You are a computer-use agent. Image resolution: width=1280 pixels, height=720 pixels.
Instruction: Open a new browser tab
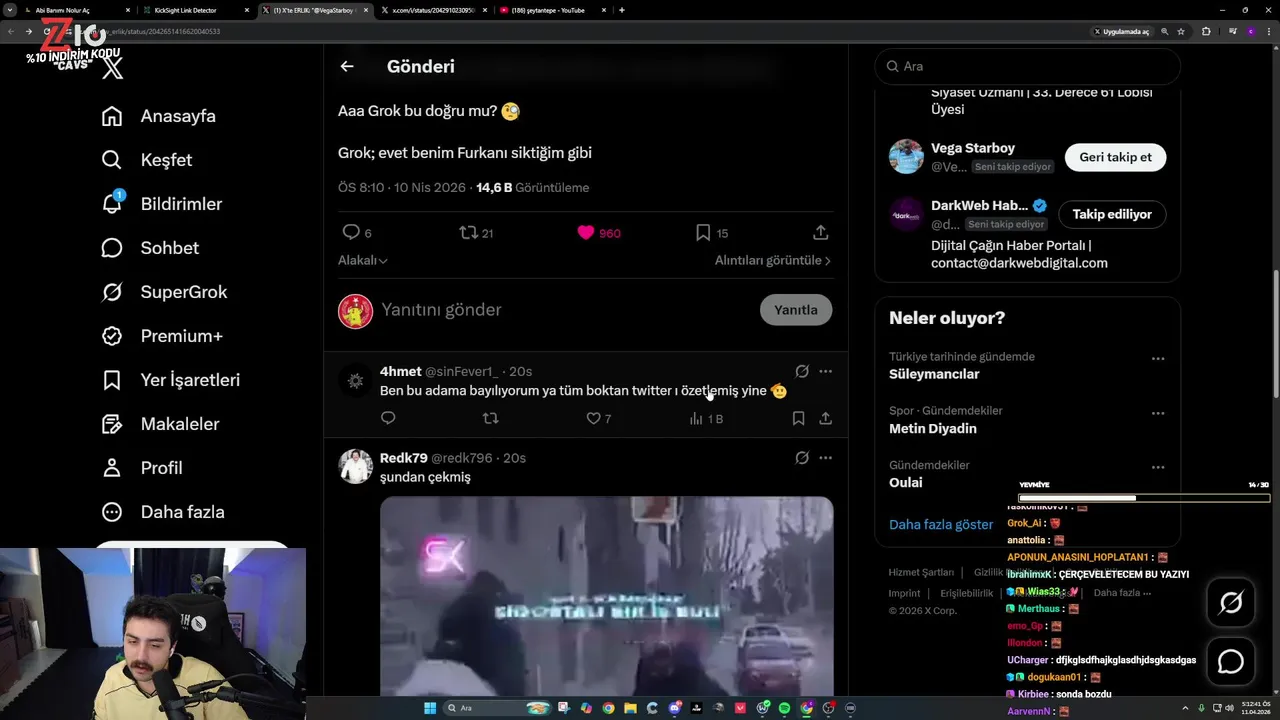[x=622, y=10]
